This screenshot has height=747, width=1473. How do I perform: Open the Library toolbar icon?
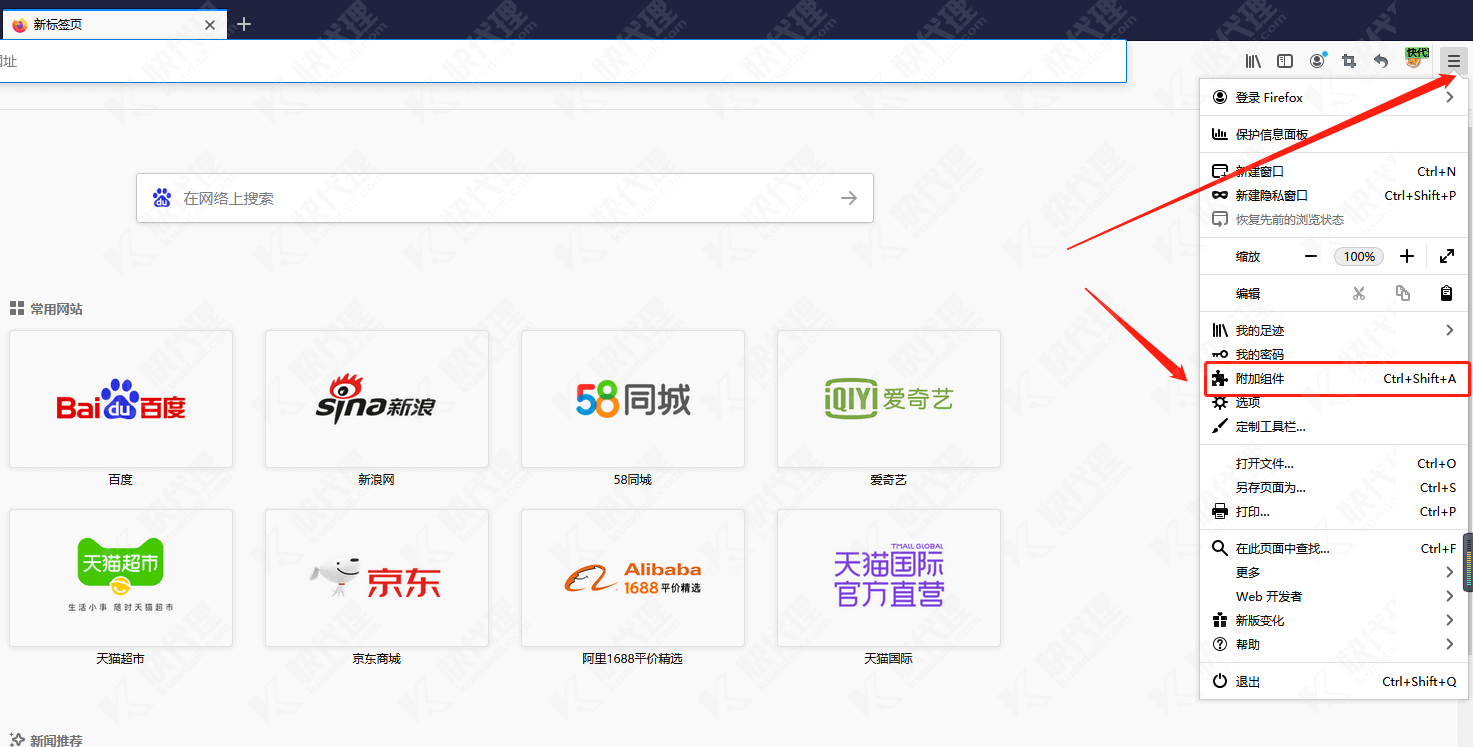tap(1252, 61)
